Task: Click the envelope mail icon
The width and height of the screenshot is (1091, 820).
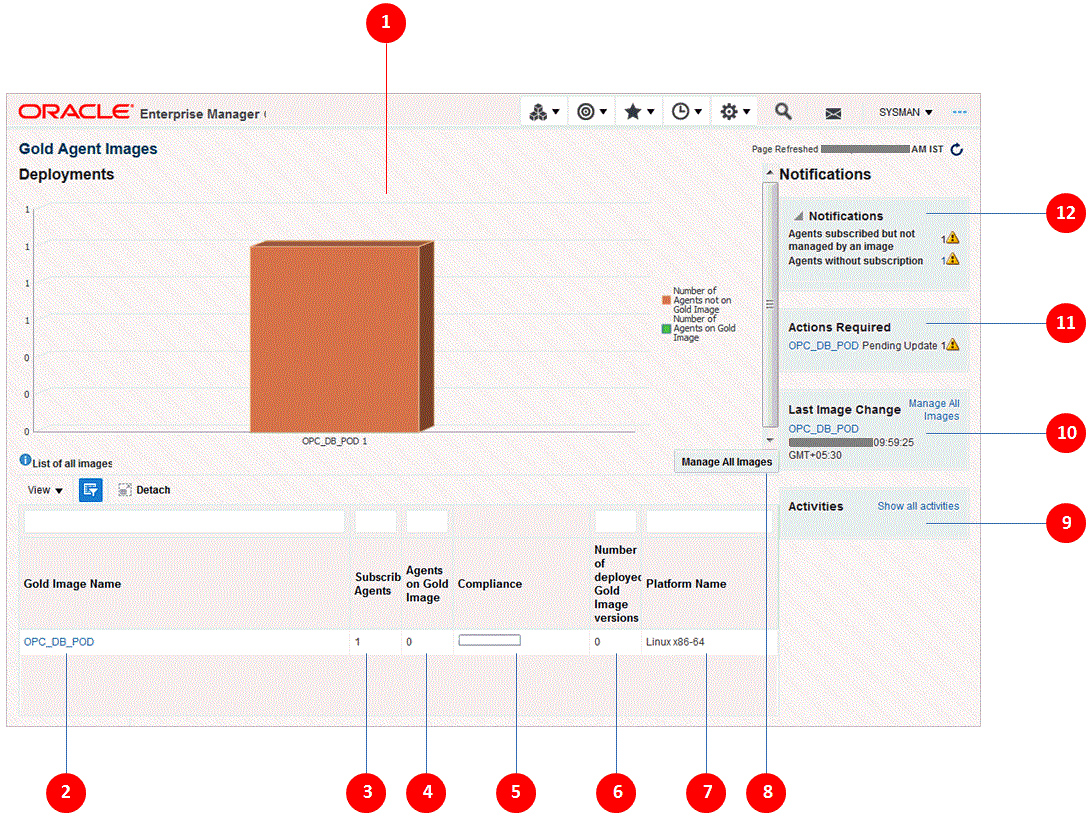Action: click(x=833, y=114)
